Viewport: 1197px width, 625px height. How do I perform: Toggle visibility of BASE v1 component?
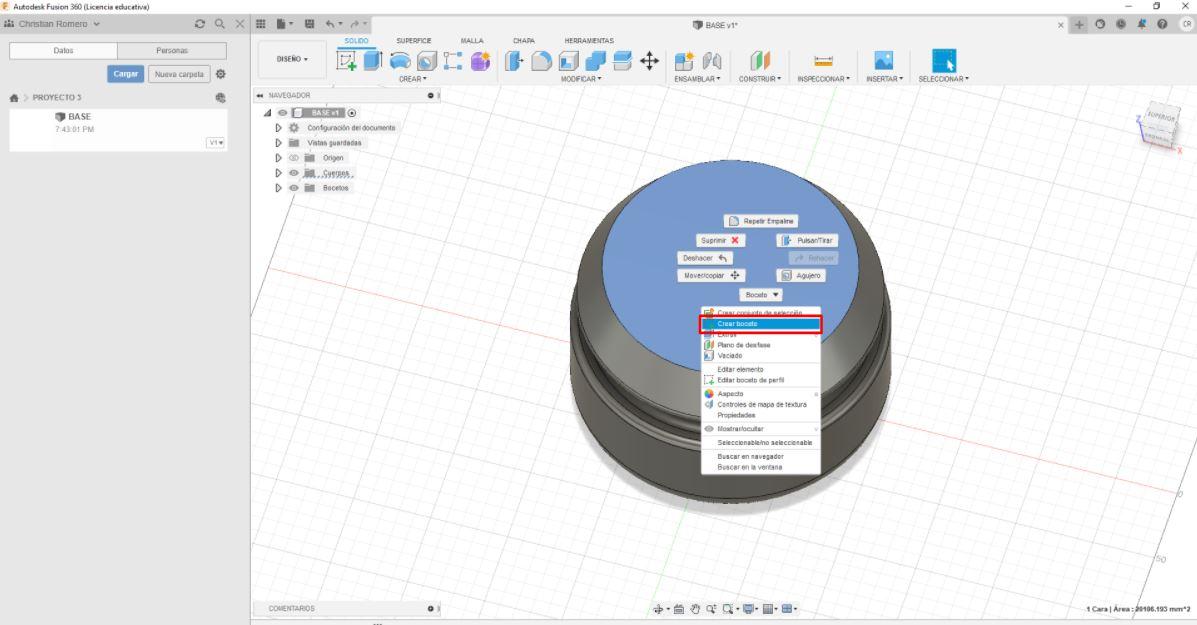coord(282,113)
